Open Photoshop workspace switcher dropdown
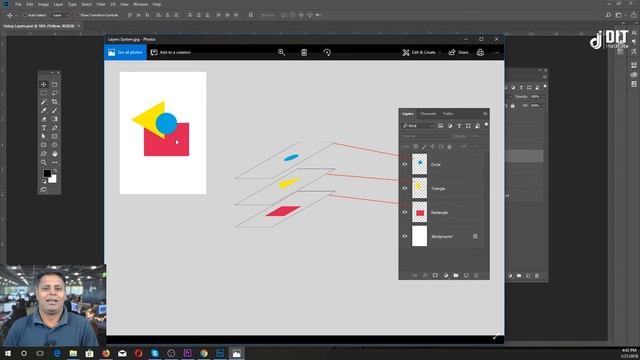This screenshot has width=640, height=360. click(x=620, y=15)
